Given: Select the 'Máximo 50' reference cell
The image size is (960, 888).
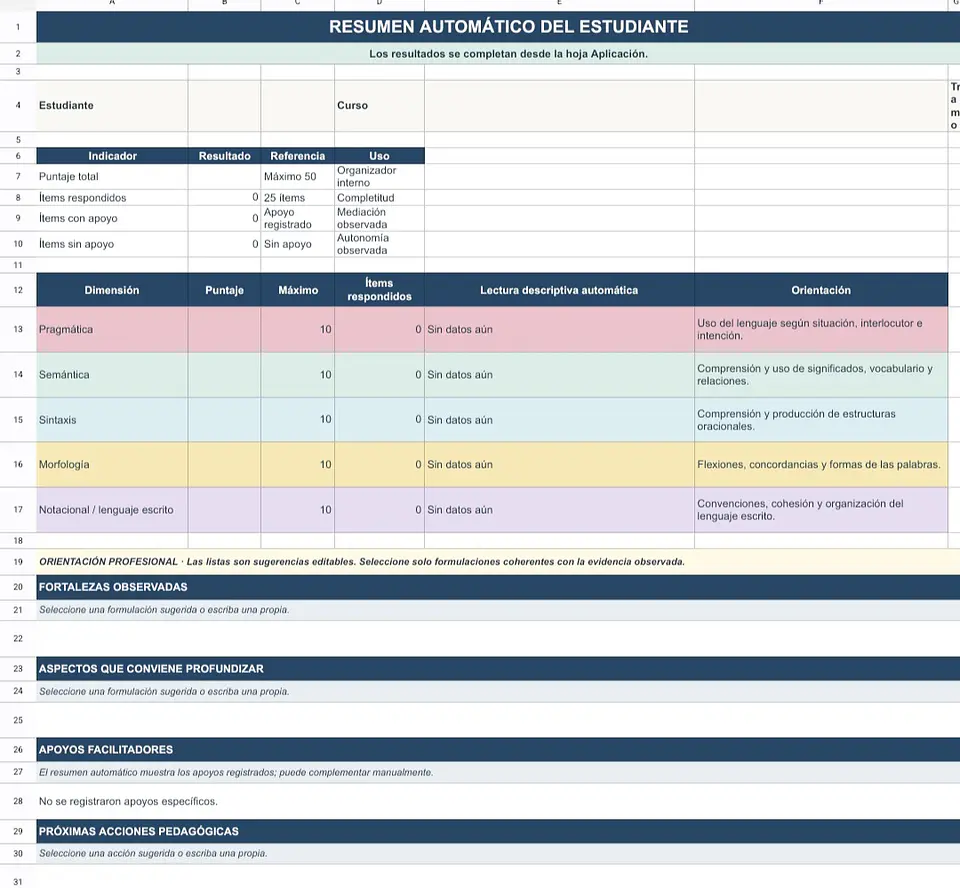Looking at the screenshot, I should (x=298, y=176).
